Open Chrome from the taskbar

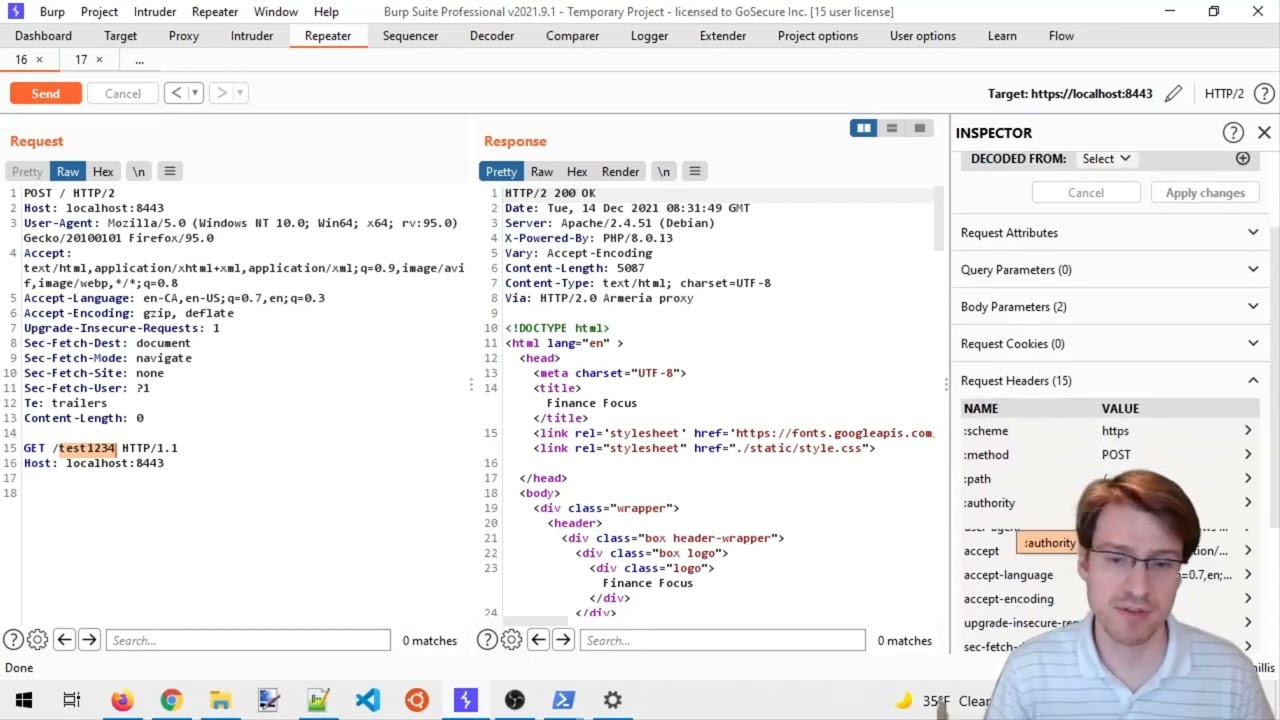point(171,700)
